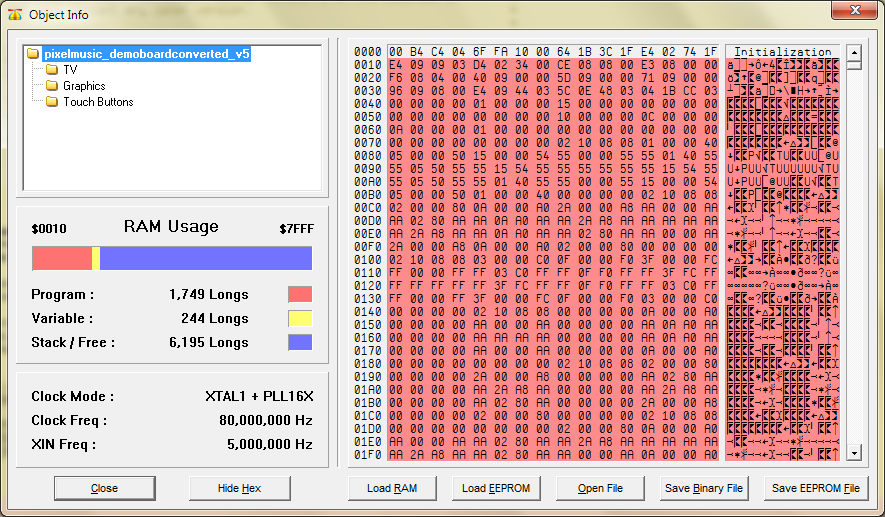Close the Object Info dialog via Close button

point(104,488)
